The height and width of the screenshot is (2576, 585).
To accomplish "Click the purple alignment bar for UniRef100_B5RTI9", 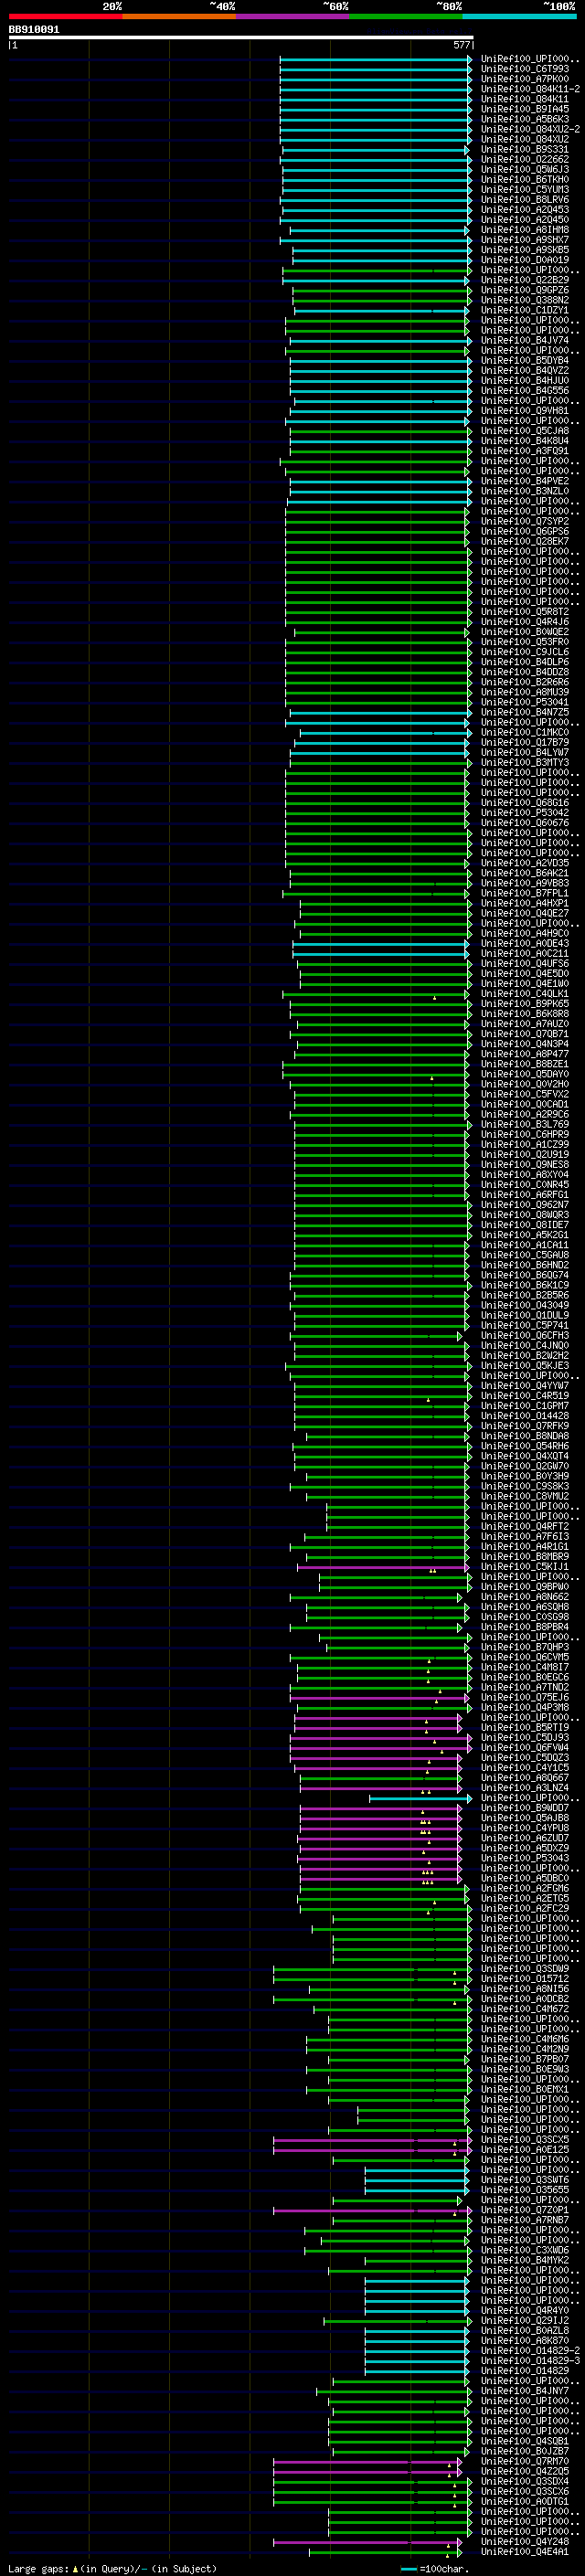I will click(378, 1727).
